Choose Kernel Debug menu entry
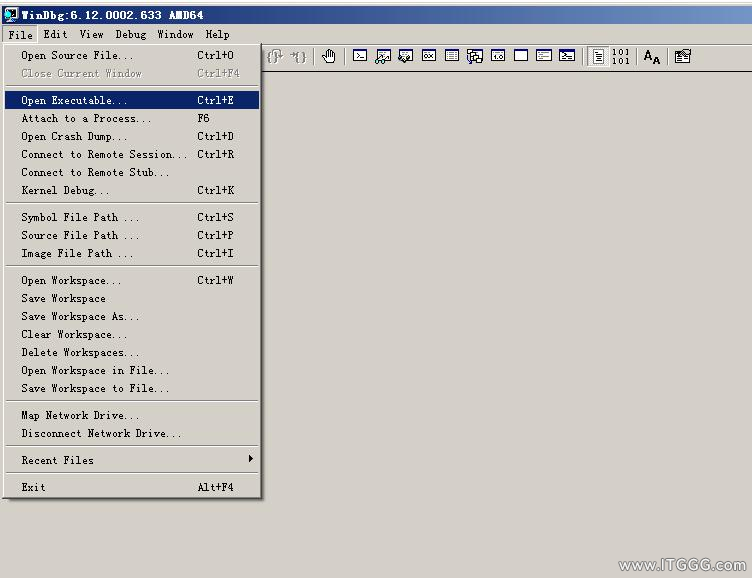This screenshot has height=578, width=752. pos(132,190)
